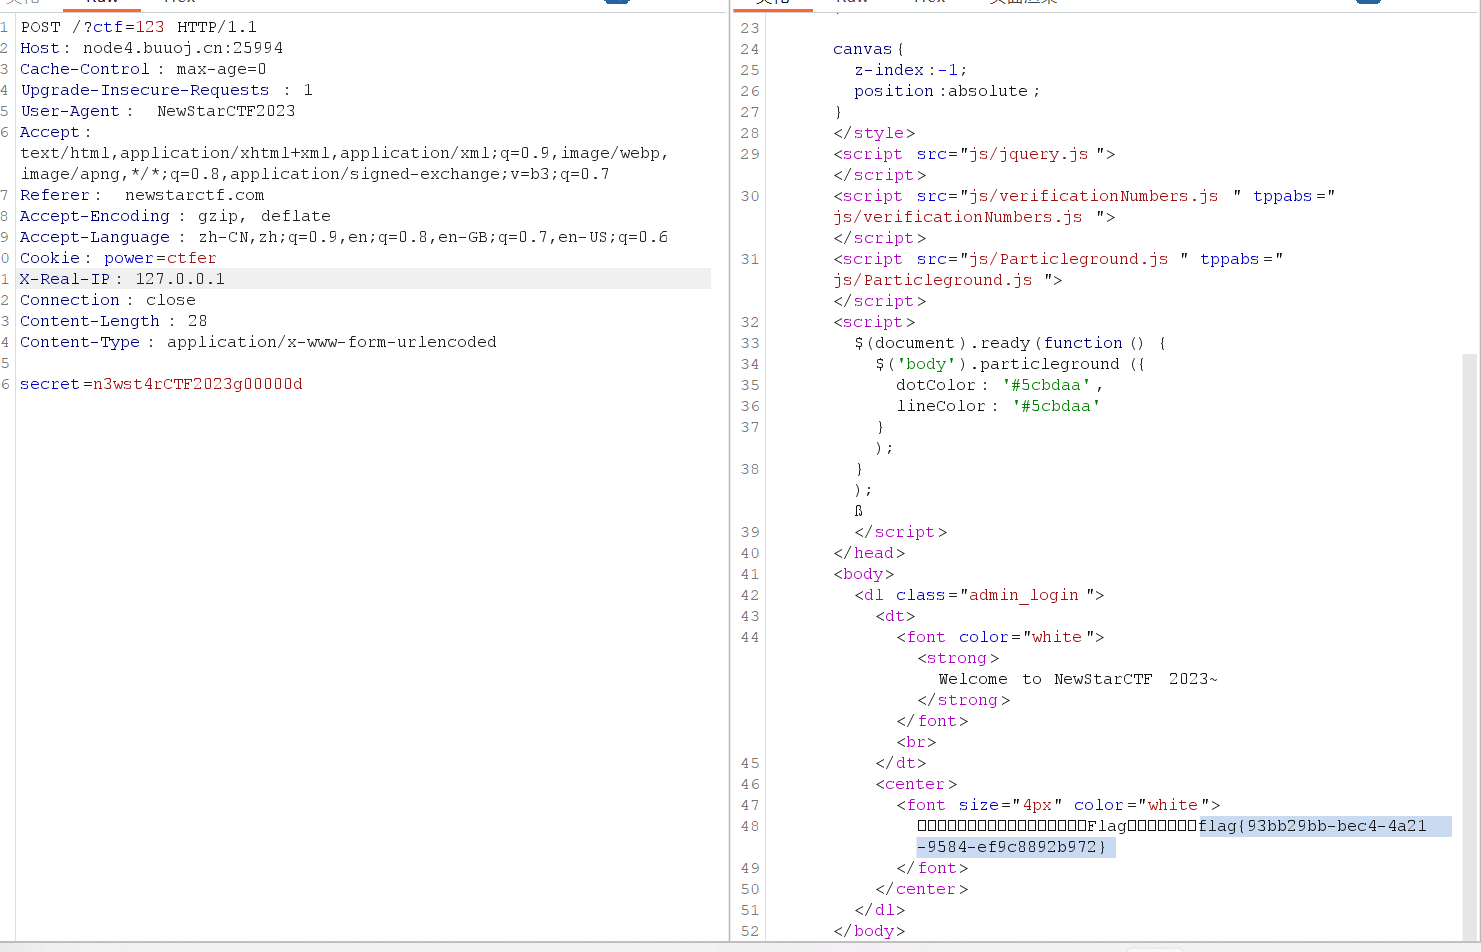This screenshot has width=1481, height=952.
Task: Click the User-Agent value NewStarCTF2023
Action: tap(226, 111)
